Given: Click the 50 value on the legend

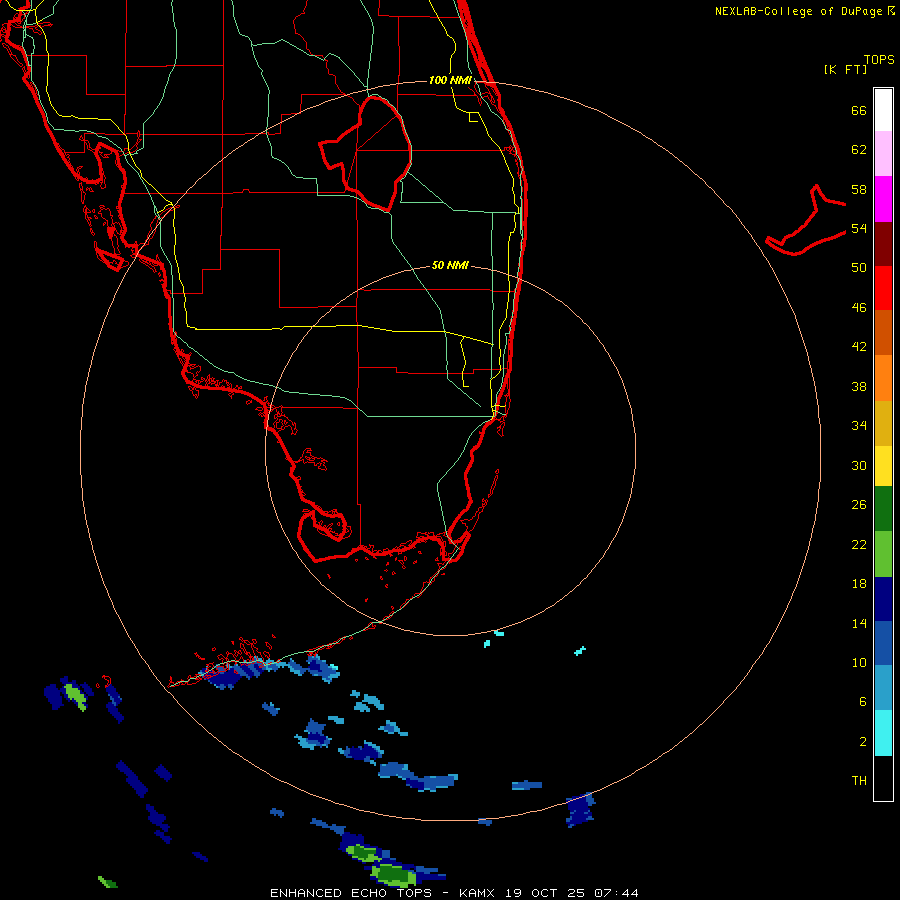Looking at the screenshot, I should coord(859,268).
